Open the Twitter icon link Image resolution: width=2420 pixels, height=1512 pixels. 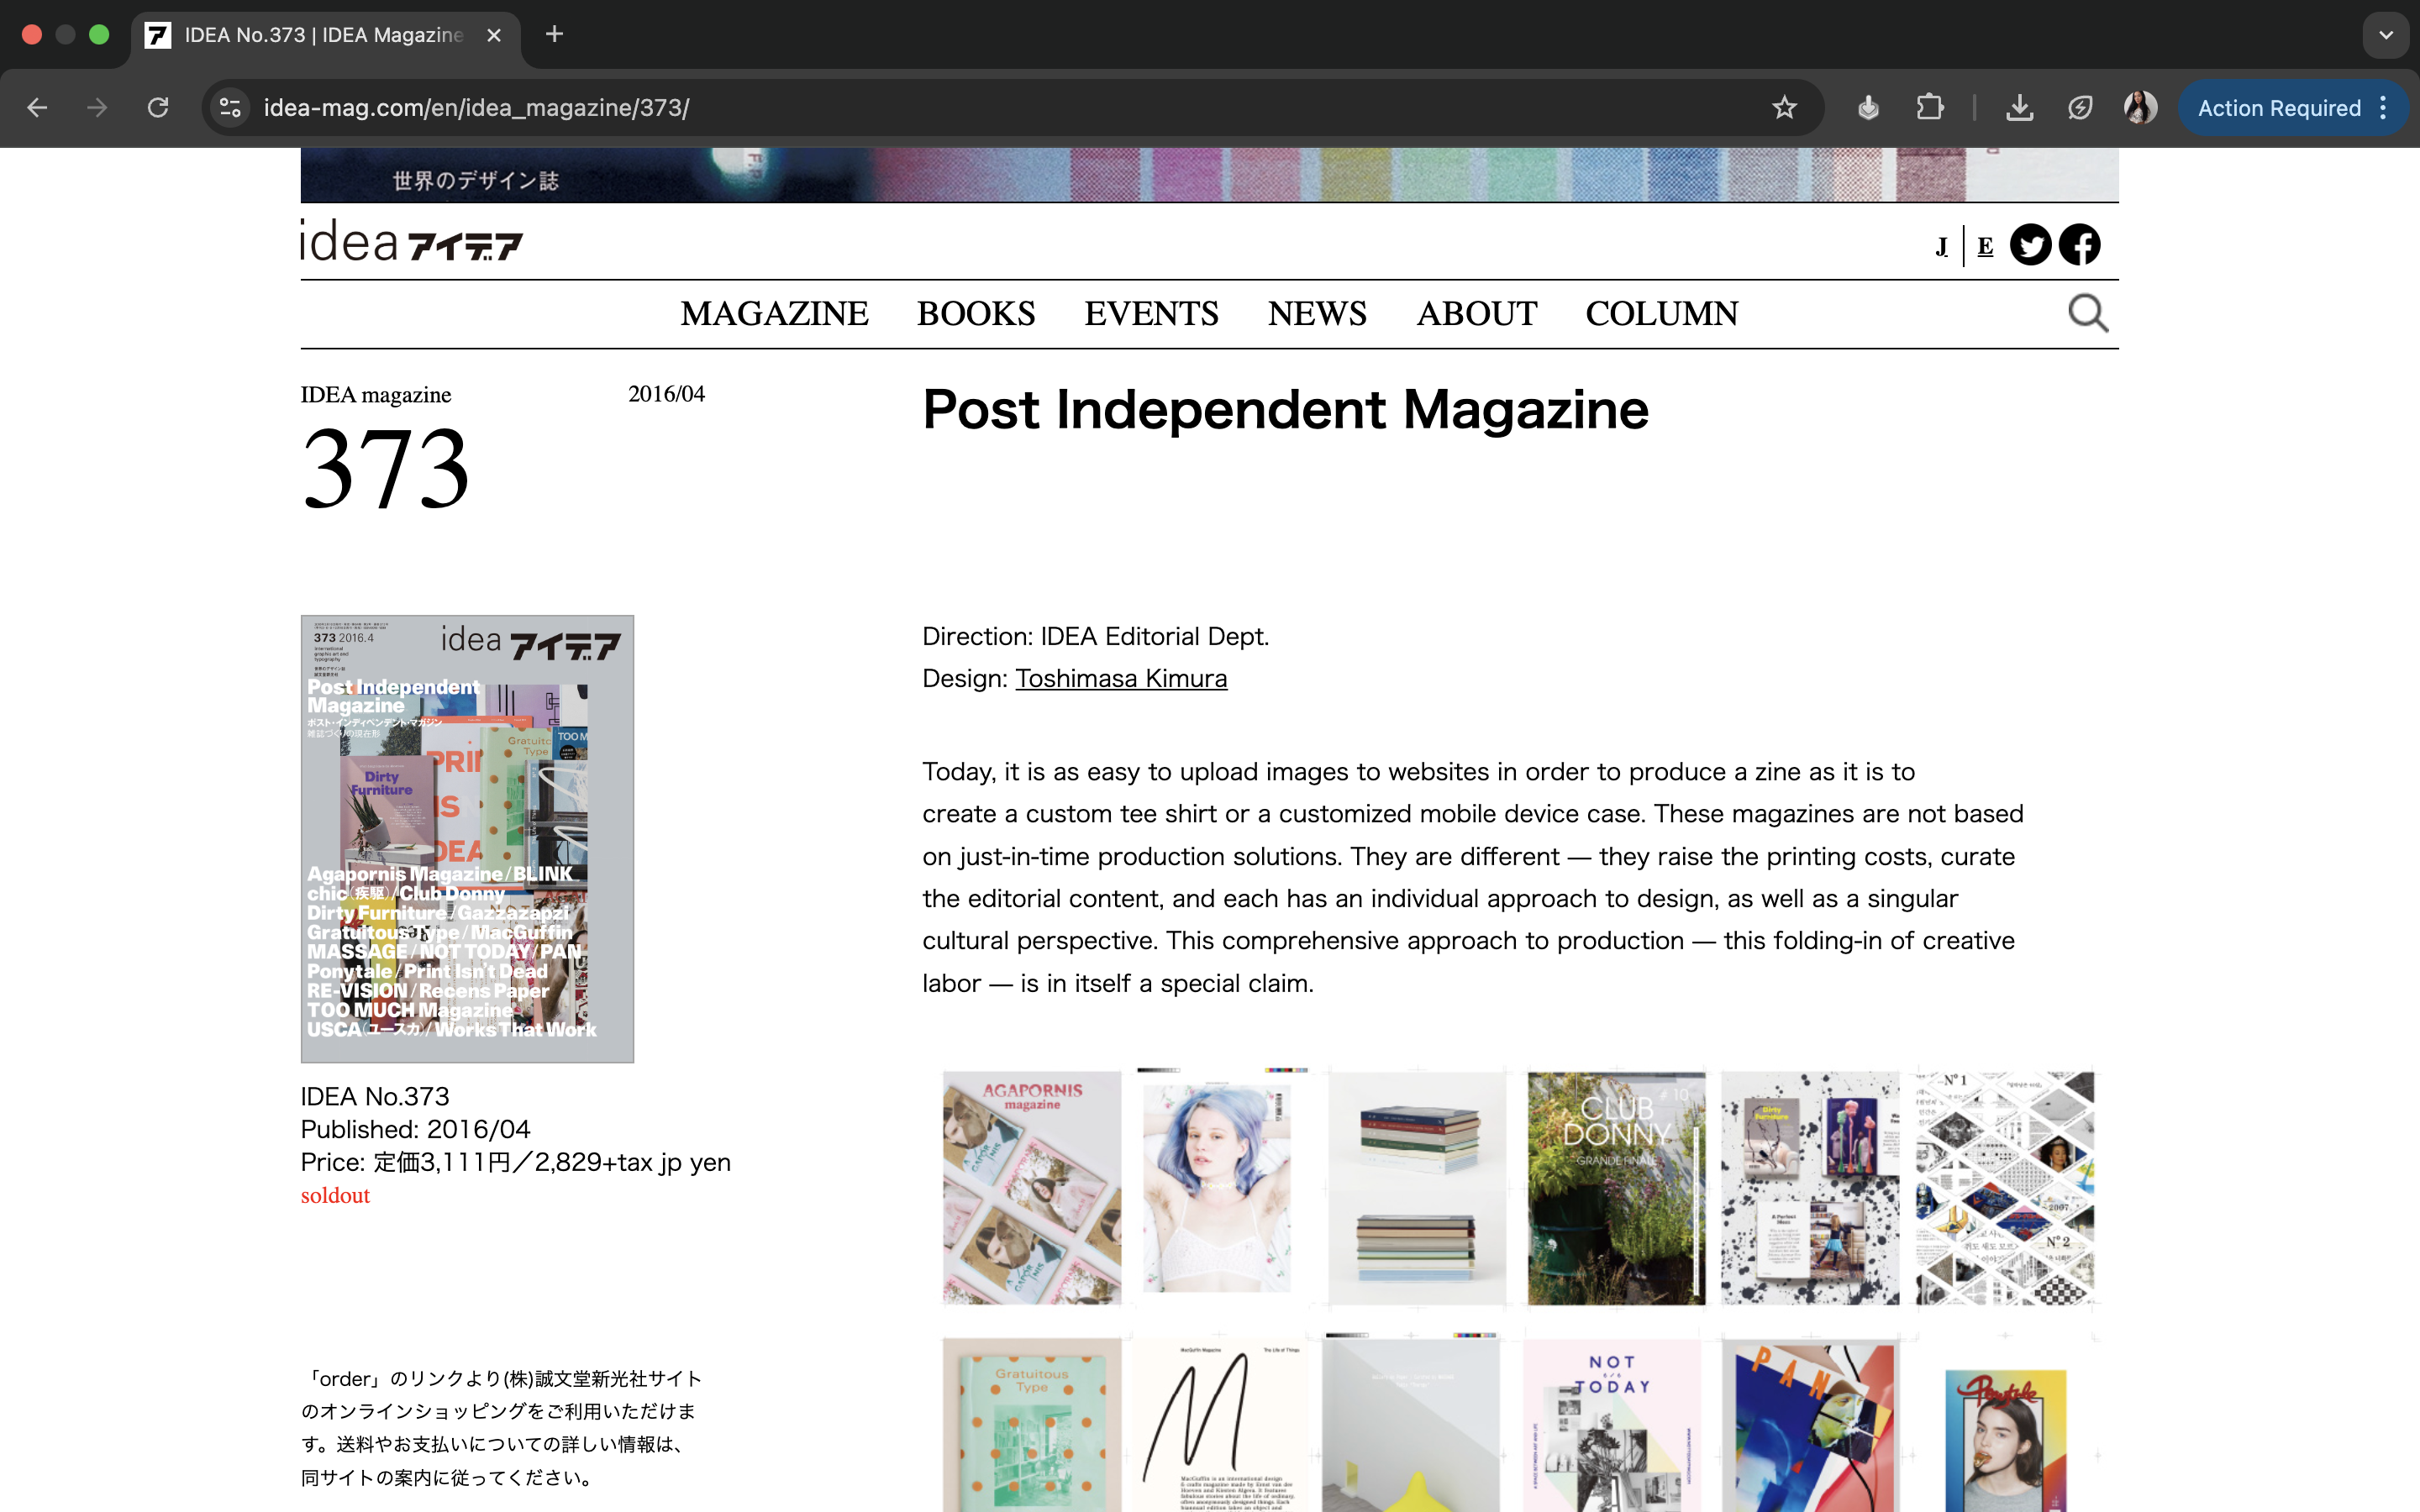pos(2030,245)
